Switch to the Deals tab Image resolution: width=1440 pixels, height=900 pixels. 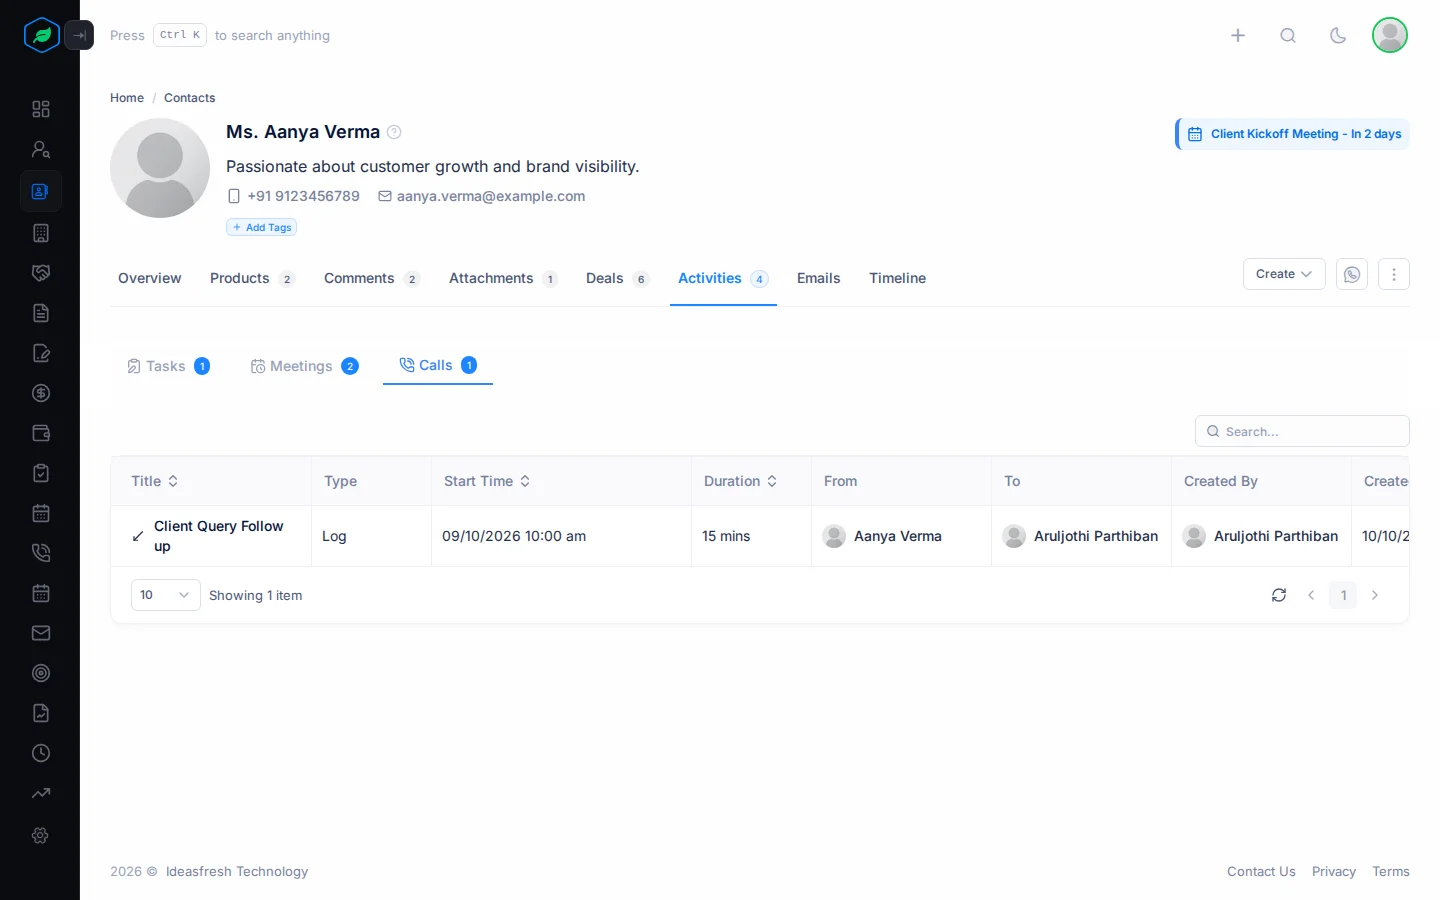click(x=617, y=278)
